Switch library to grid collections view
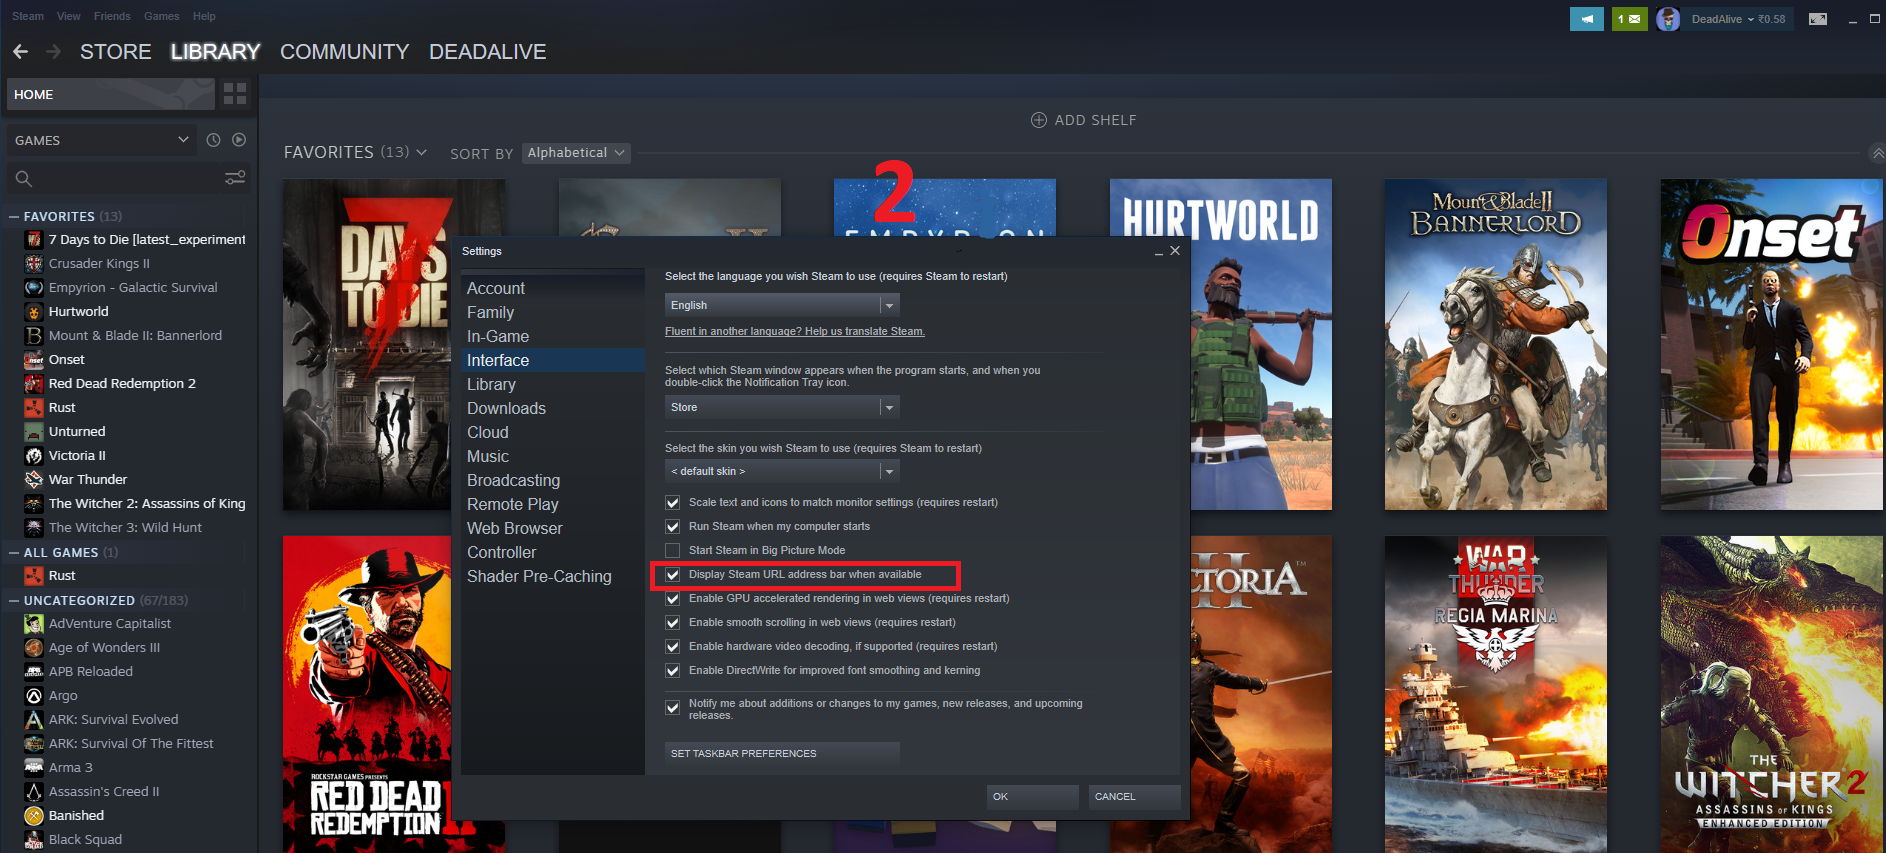 pyautogui.click(x=235, y=94)
